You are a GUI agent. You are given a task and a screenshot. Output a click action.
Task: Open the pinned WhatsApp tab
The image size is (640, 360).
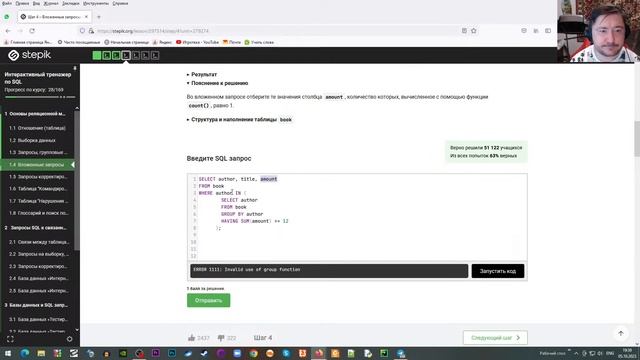point(7,17)
